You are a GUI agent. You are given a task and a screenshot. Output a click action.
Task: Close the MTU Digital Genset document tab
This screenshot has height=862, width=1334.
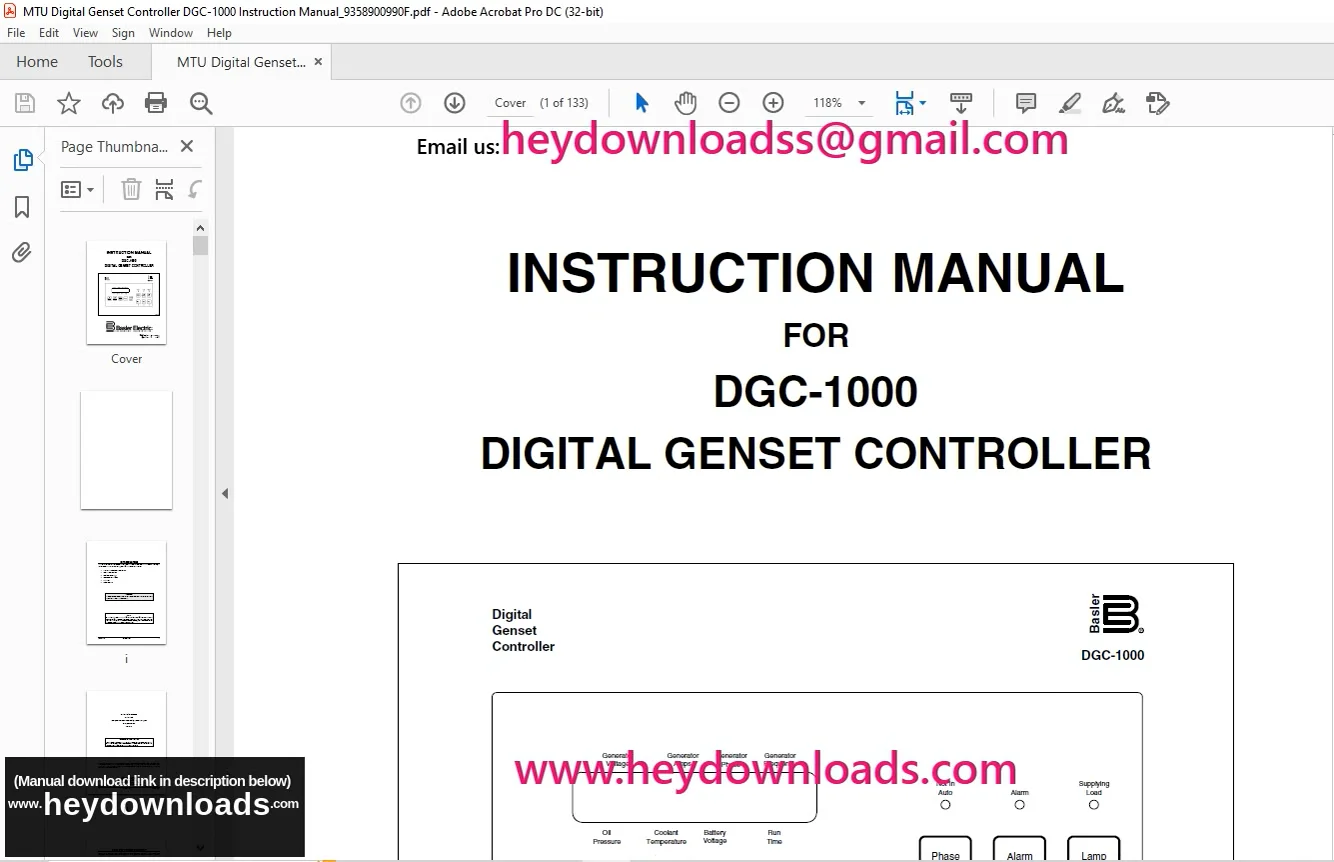tap(318, 62)
